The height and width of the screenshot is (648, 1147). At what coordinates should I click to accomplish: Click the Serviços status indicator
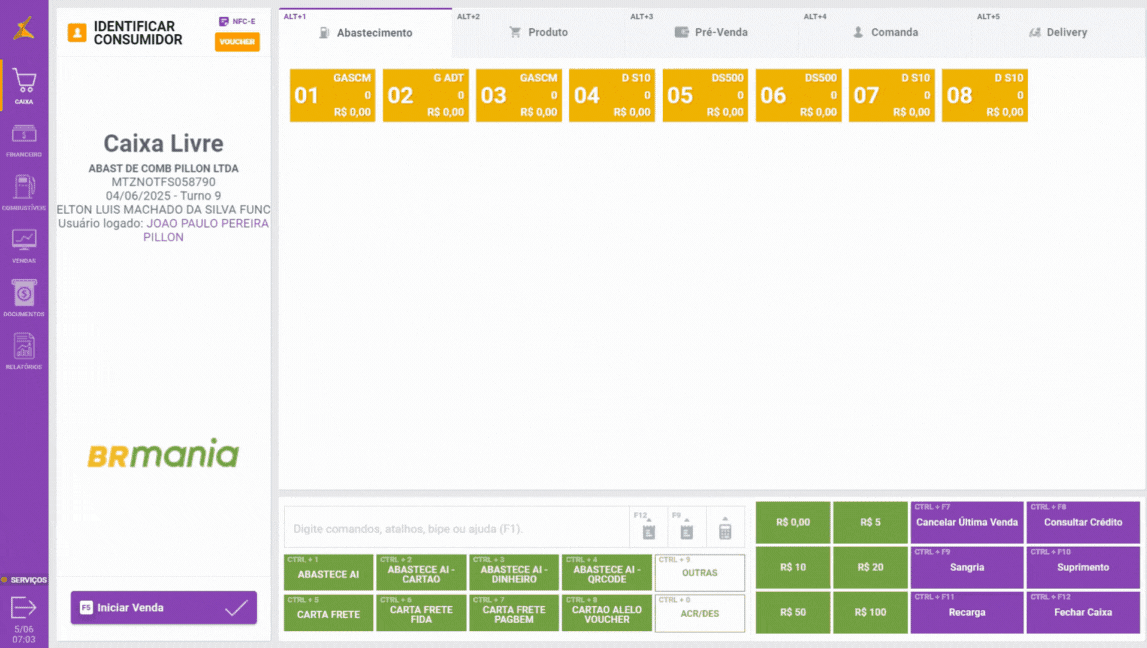24,580
